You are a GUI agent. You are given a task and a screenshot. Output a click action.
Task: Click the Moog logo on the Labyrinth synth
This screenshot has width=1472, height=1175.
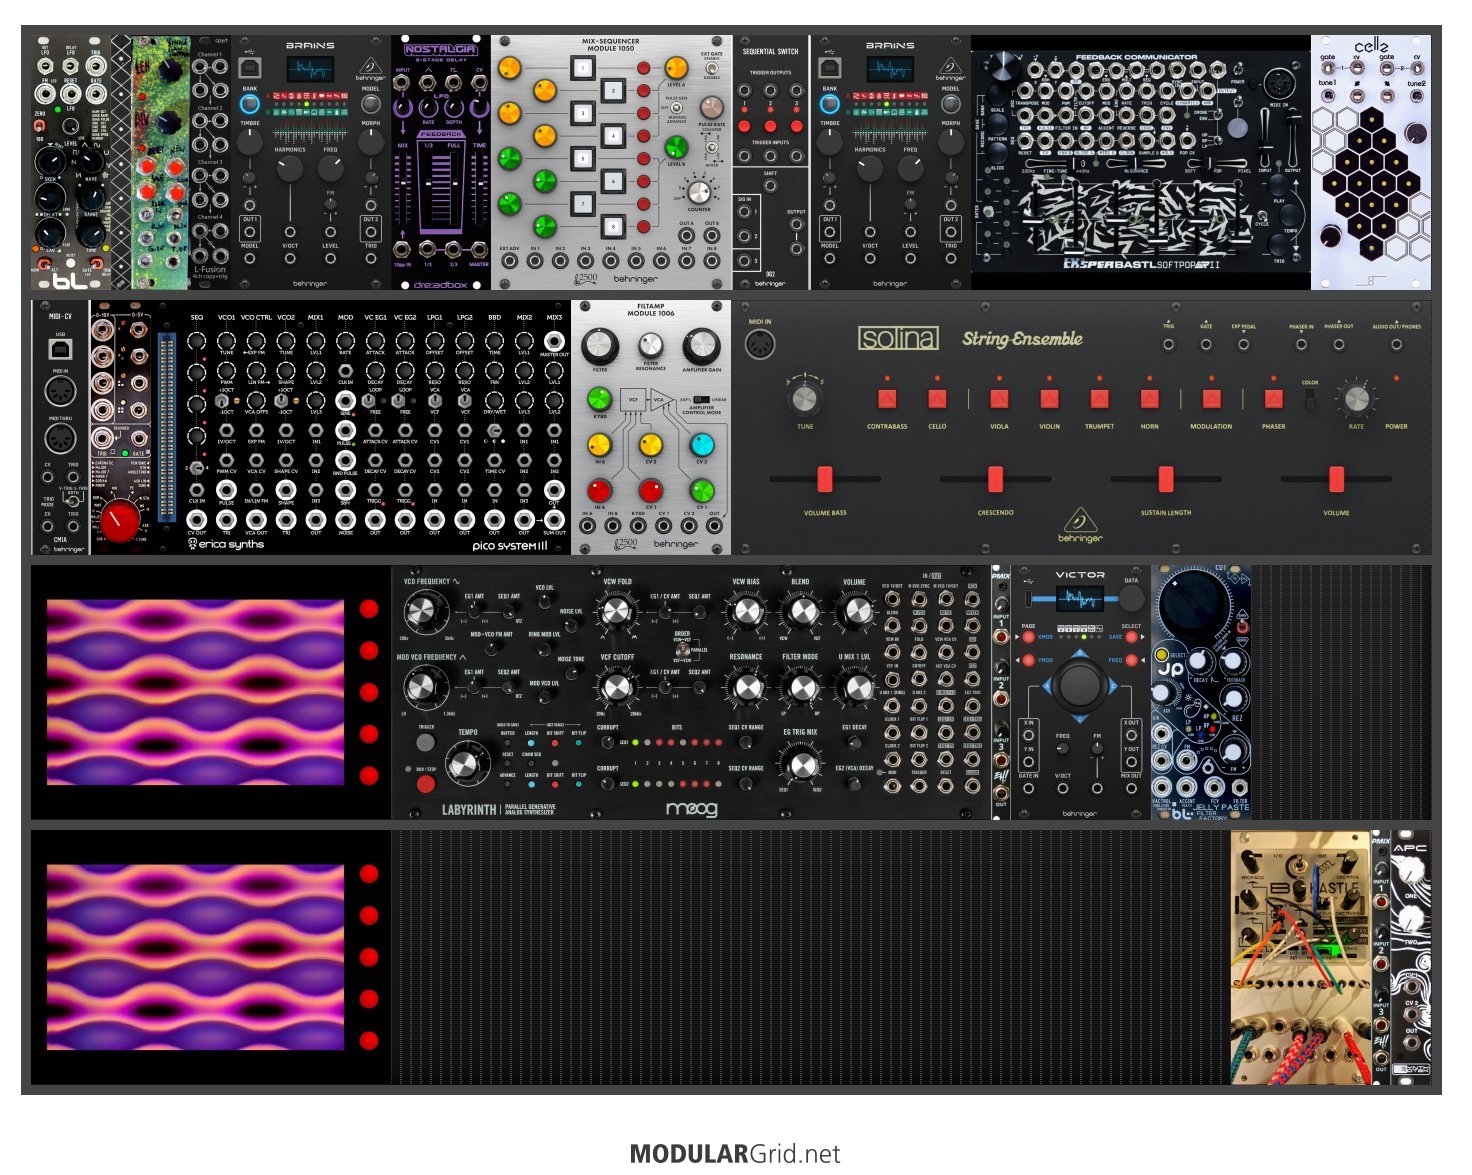(x=692, y=808)
